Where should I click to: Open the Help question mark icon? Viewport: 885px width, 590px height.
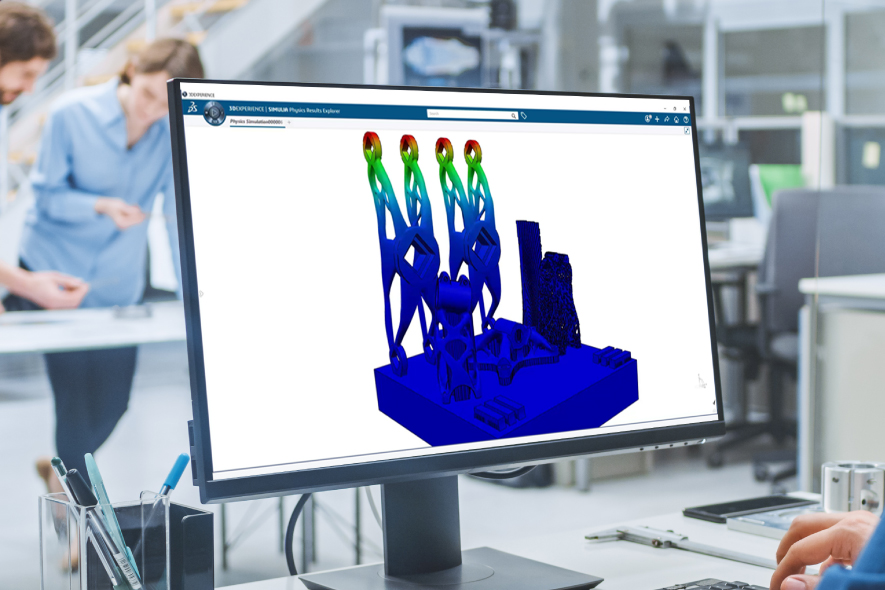(686, 119)
